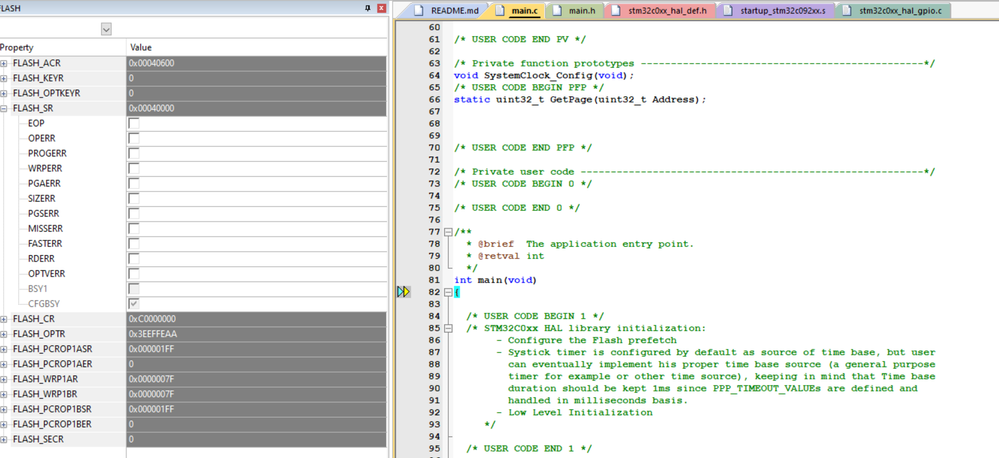
Task: Expand the FLASH_PCROP1BER register
Action: [x=4, y=424]
